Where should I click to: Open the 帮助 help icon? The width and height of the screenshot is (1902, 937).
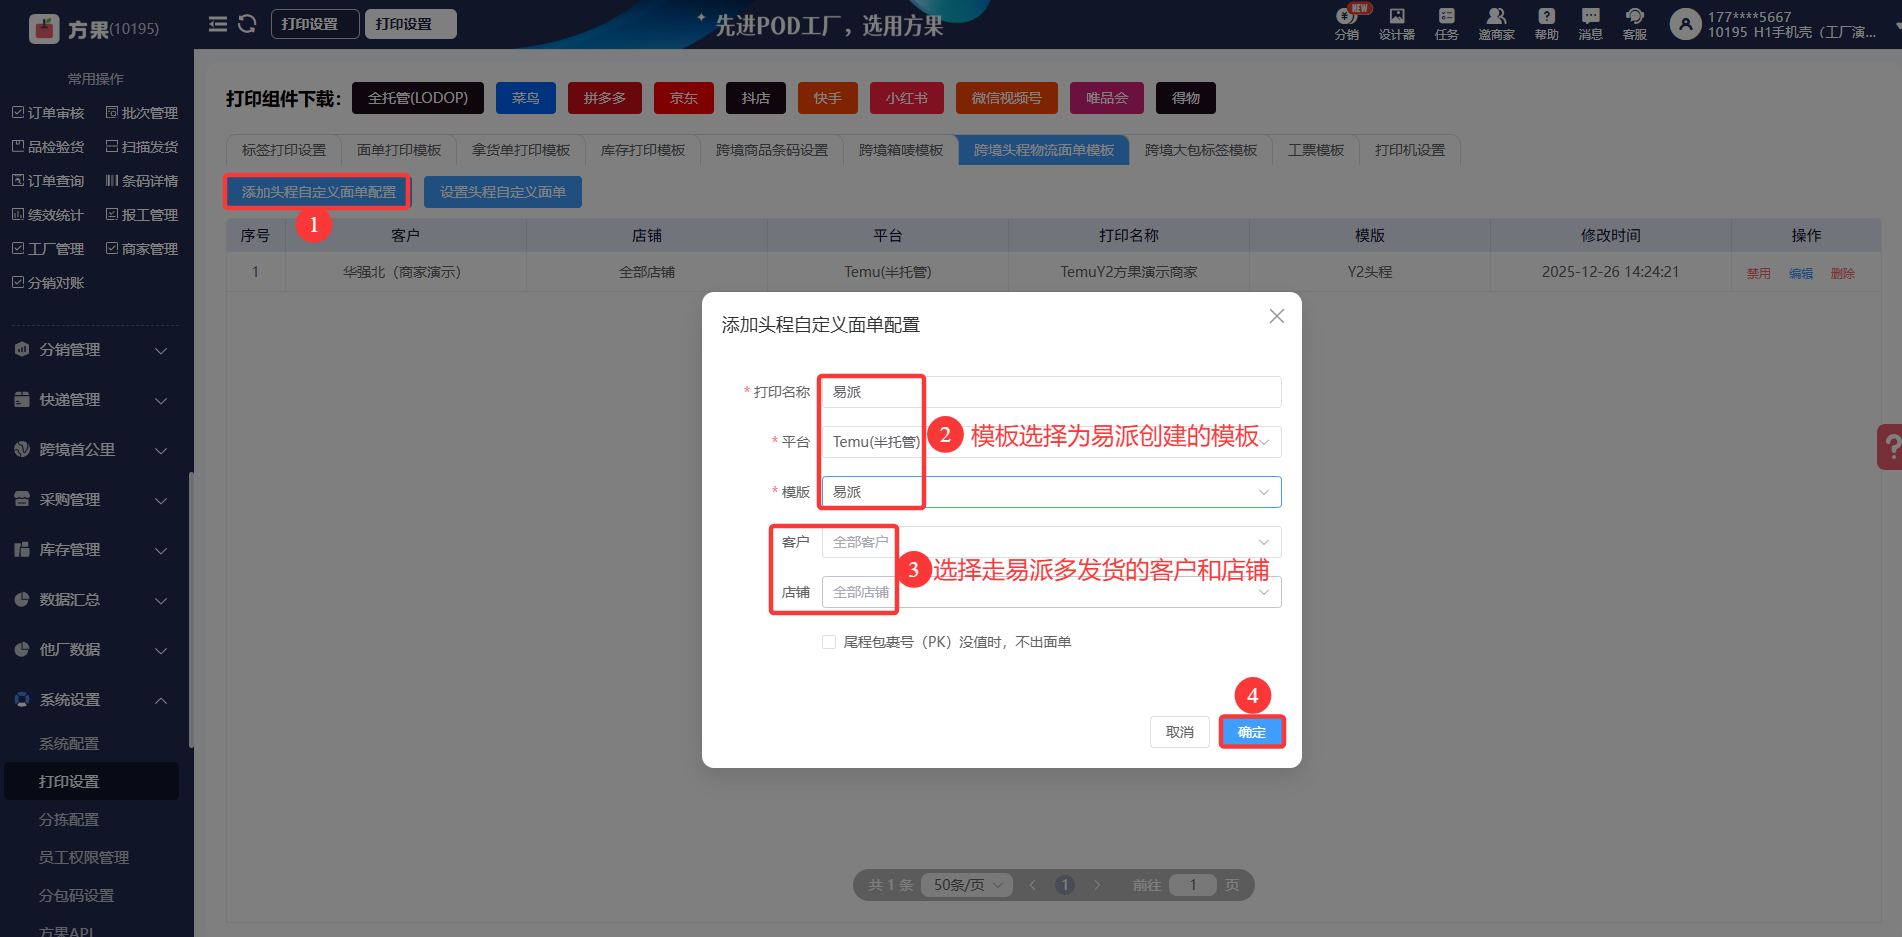(x=1547, y=24)
